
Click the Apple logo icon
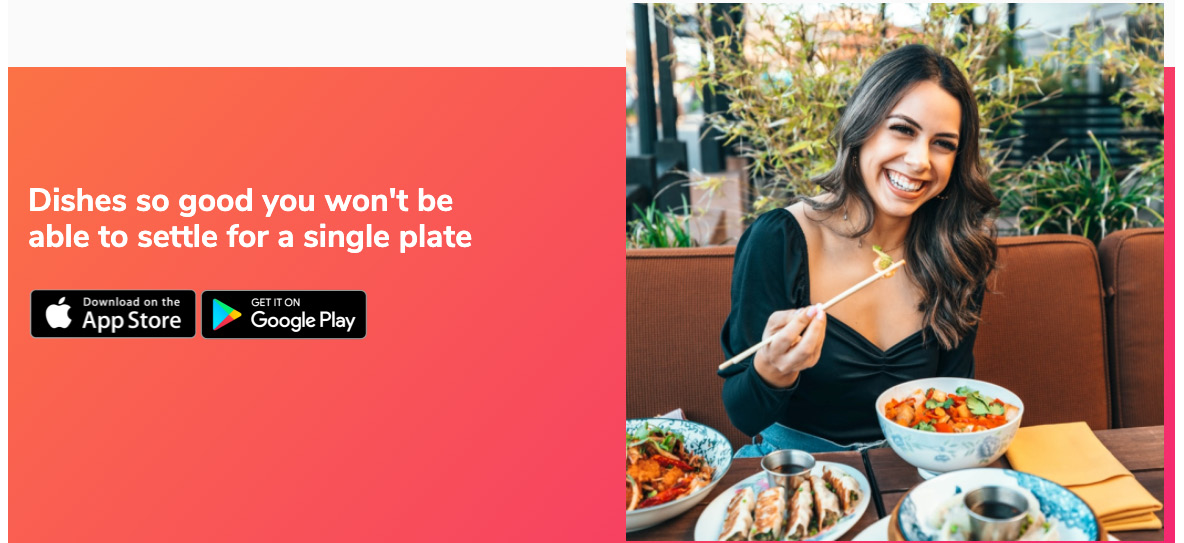tap(58, 313)
